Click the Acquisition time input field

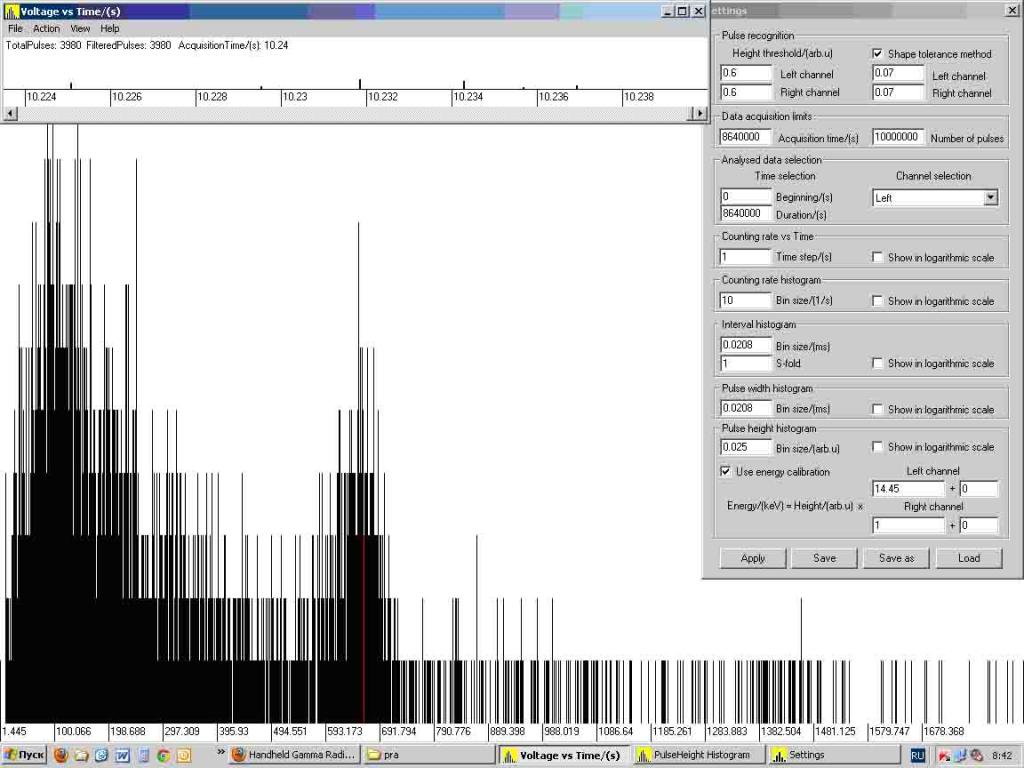pos(746,137)
